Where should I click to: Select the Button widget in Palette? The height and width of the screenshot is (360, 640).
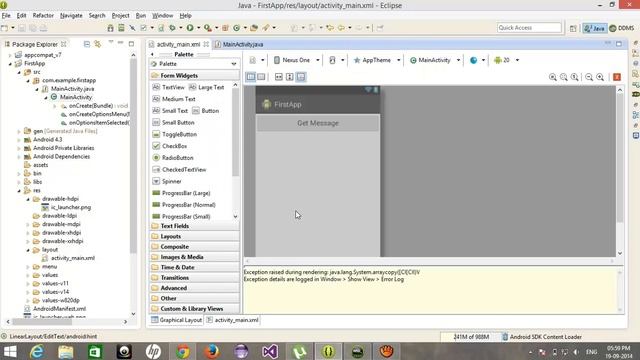[x=206, y=111]
